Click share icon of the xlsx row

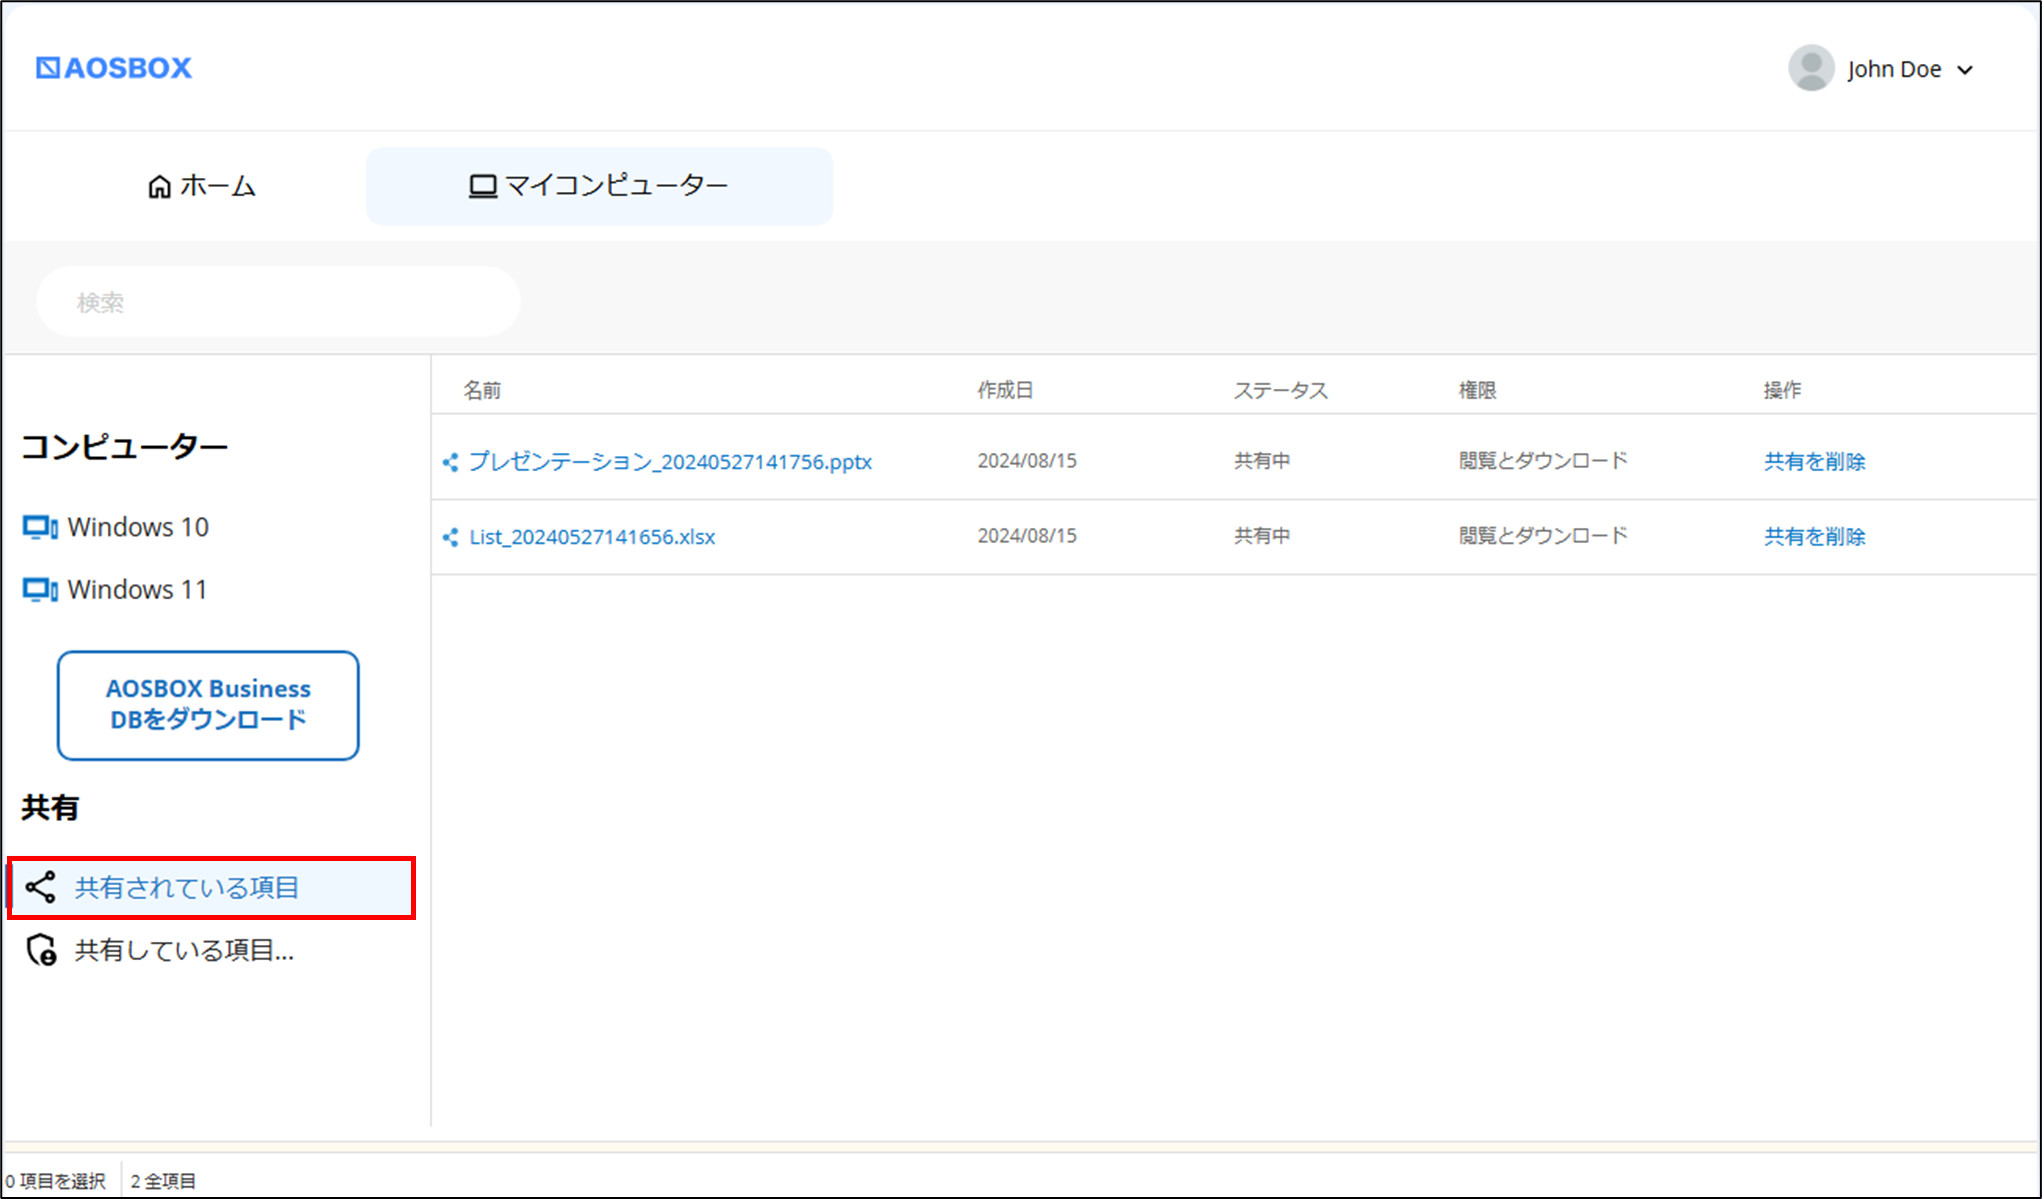click(x=451, y=537)
